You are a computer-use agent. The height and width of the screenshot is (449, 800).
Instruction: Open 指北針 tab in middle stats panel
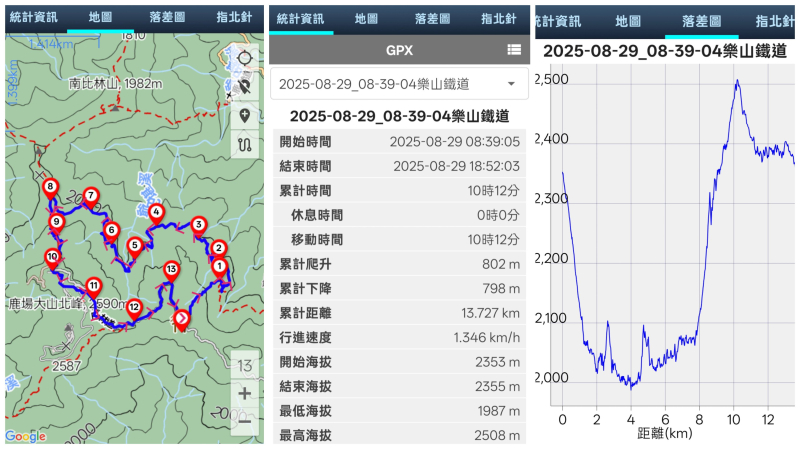point(499,19)
